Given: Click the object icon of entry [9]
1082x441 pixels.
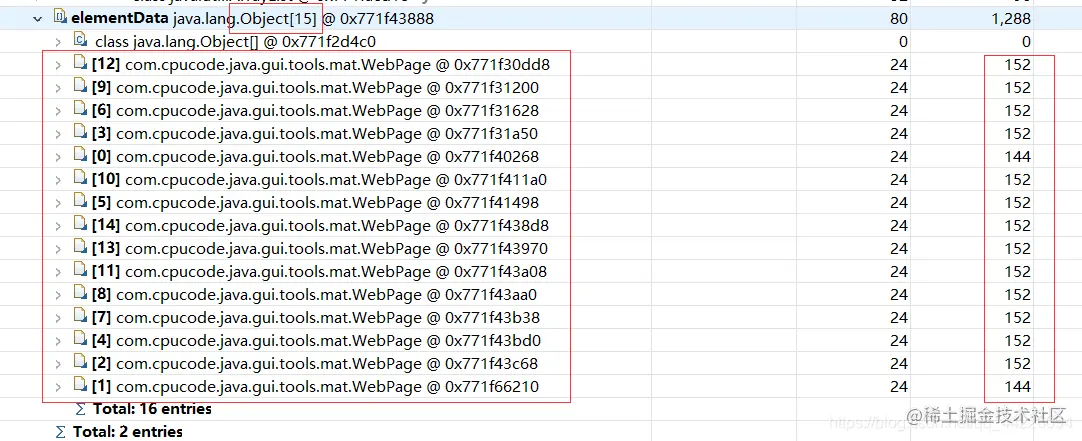Looking at the screenshot, I should pos(81,87).
